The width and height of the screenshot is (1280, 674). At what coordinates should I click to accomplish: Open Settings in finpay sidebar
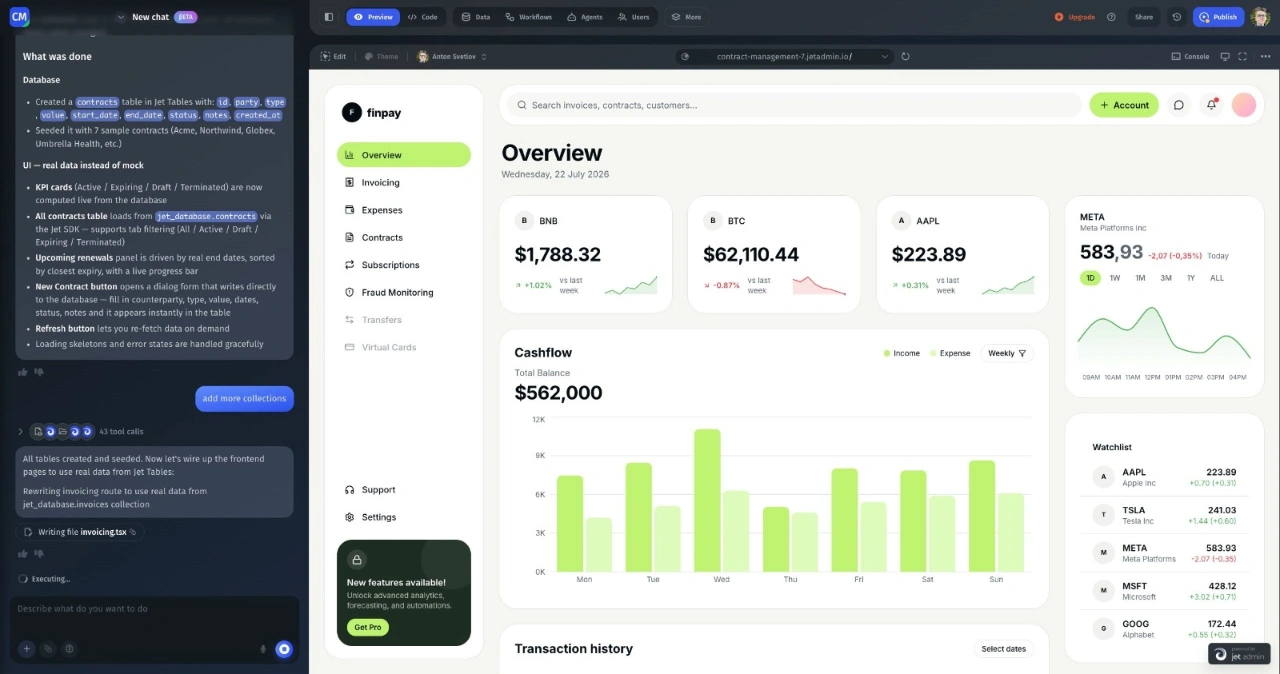[x=403, y=517]
